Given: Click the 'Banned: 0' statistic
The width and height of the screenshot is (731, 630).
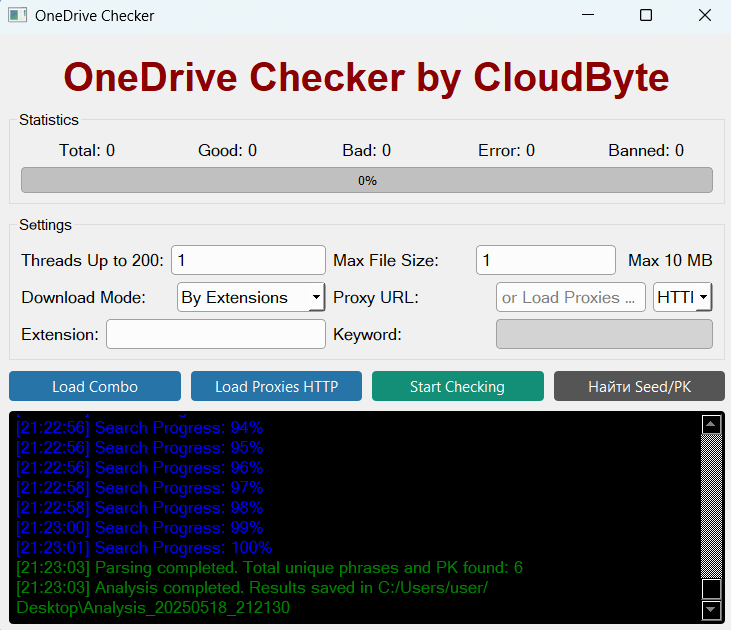Looking at the screenshot, I should 646,150.
